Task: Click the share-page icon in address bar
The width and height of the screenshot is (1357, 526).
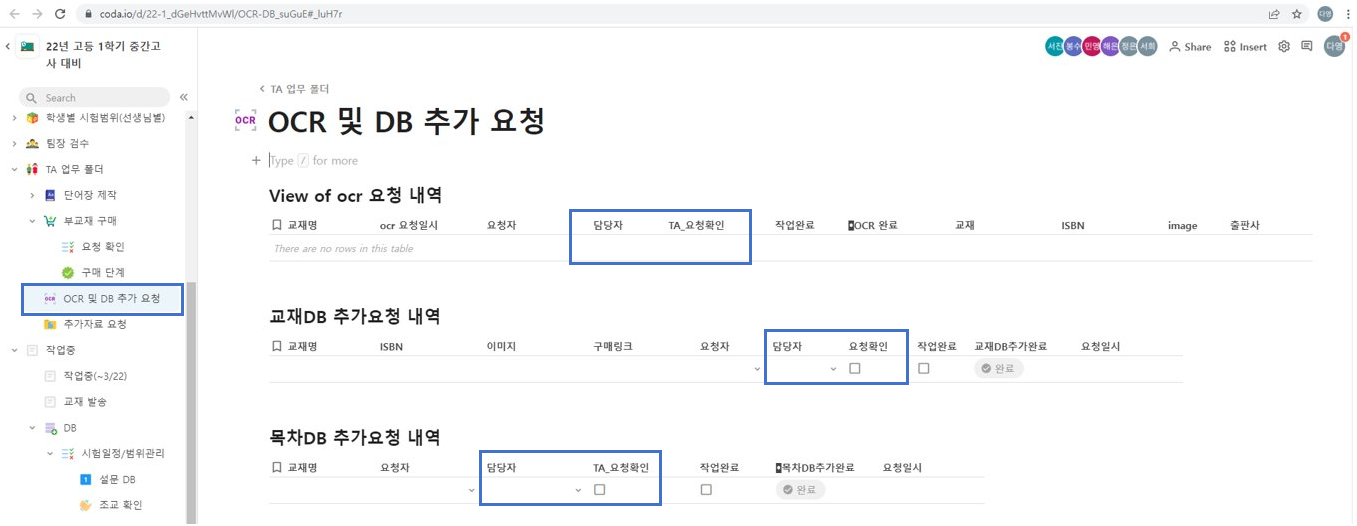Action: (1274, 14)
